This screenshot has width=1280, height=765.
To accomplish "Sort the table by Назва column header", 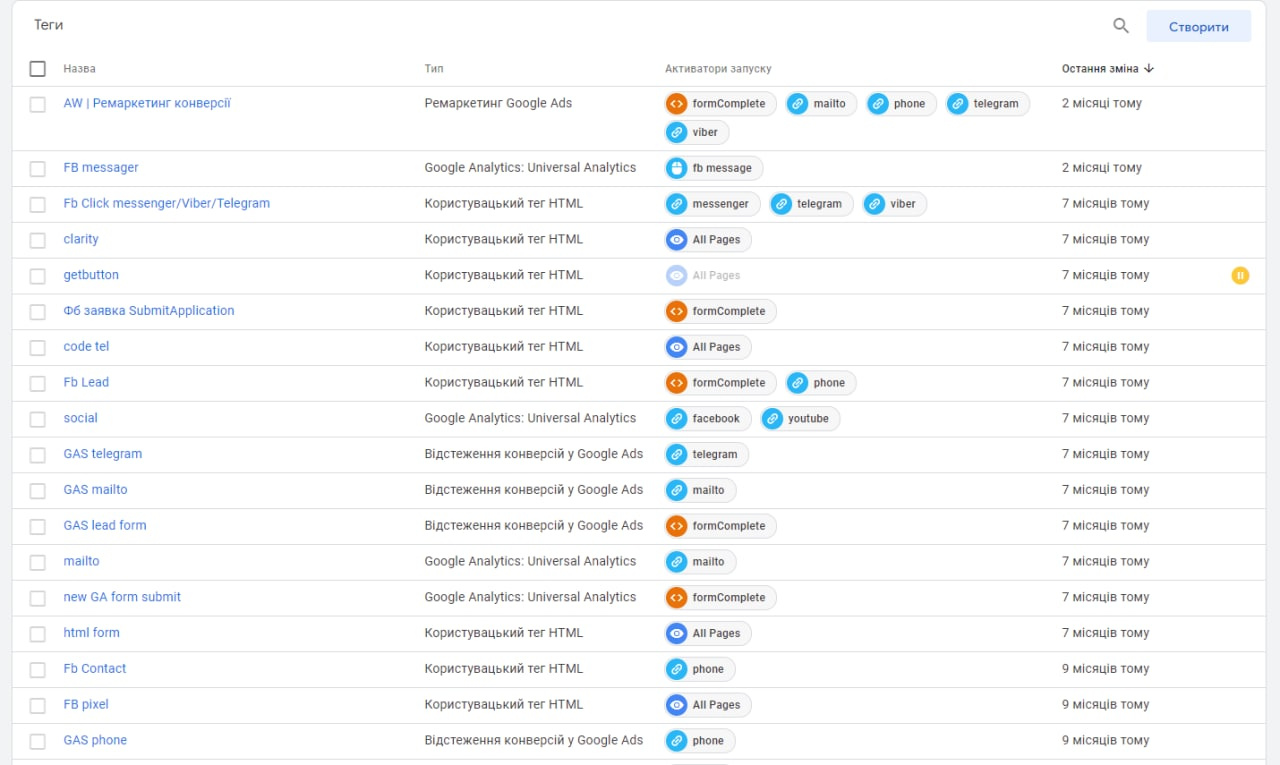I will tap(80, 69).
